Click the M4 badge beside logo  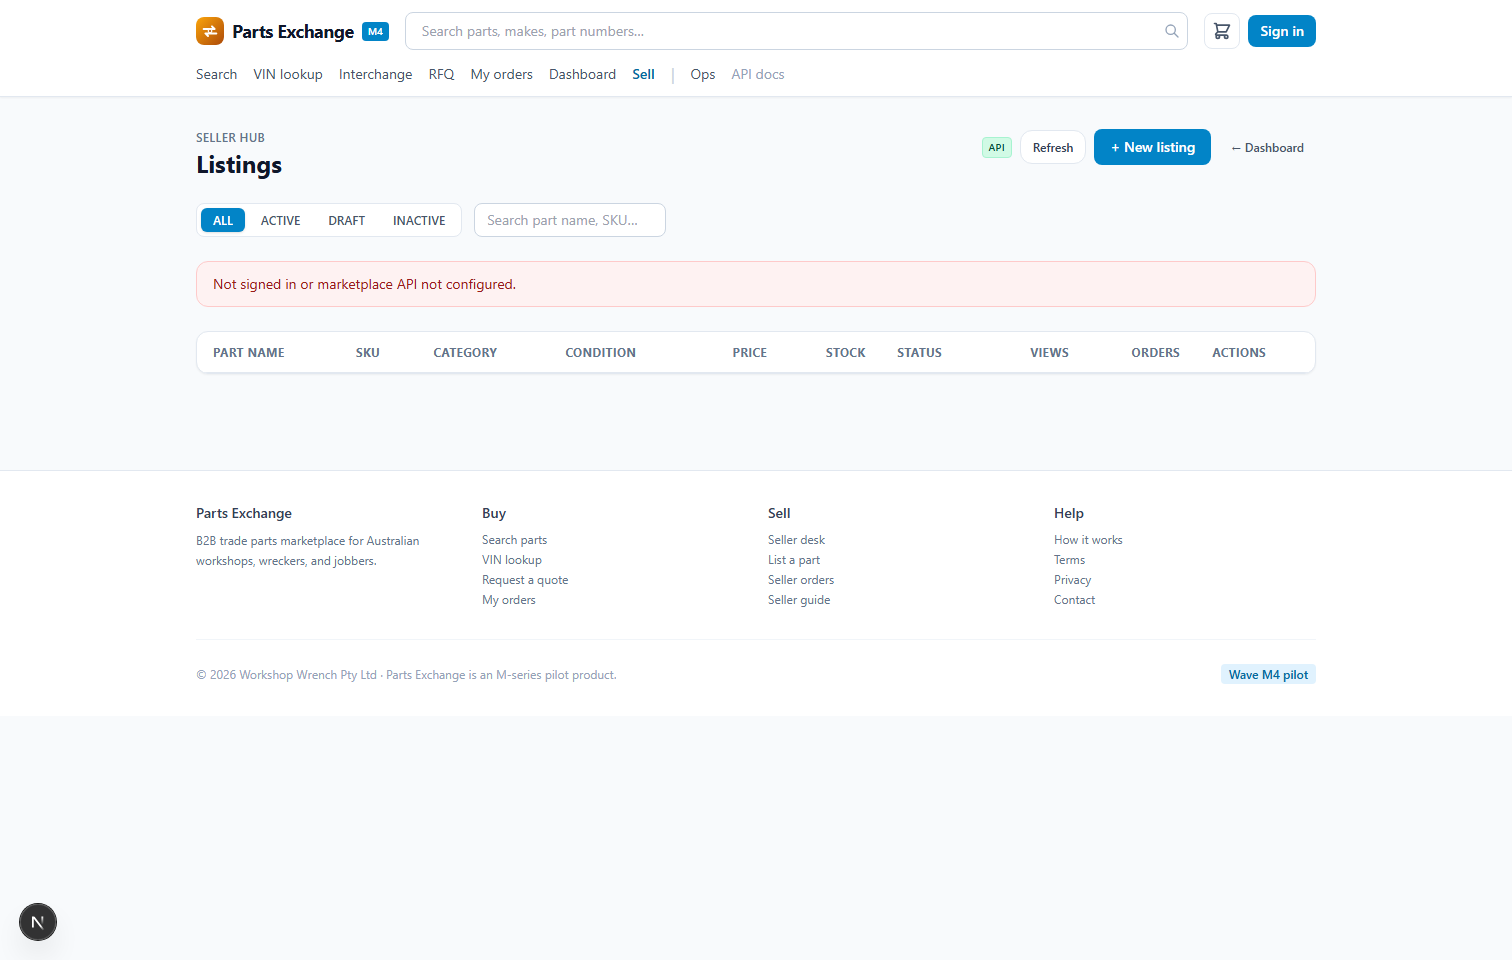[375, 31]
